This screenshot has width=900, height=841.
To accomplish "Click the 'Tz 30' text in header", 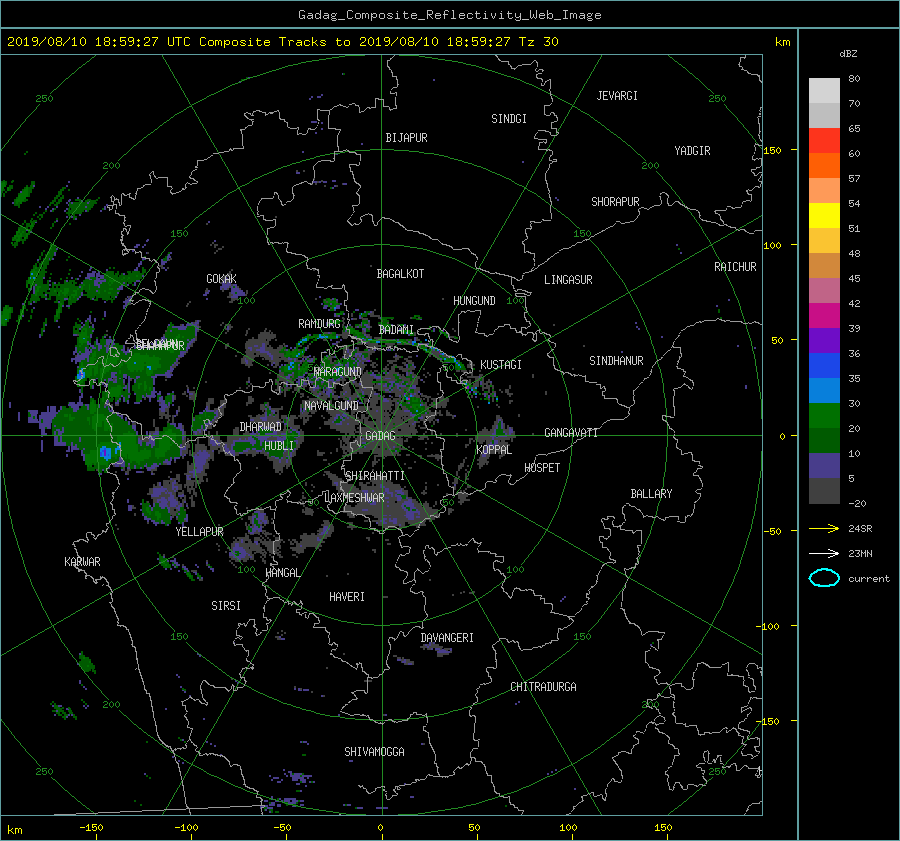I will 538,42.
